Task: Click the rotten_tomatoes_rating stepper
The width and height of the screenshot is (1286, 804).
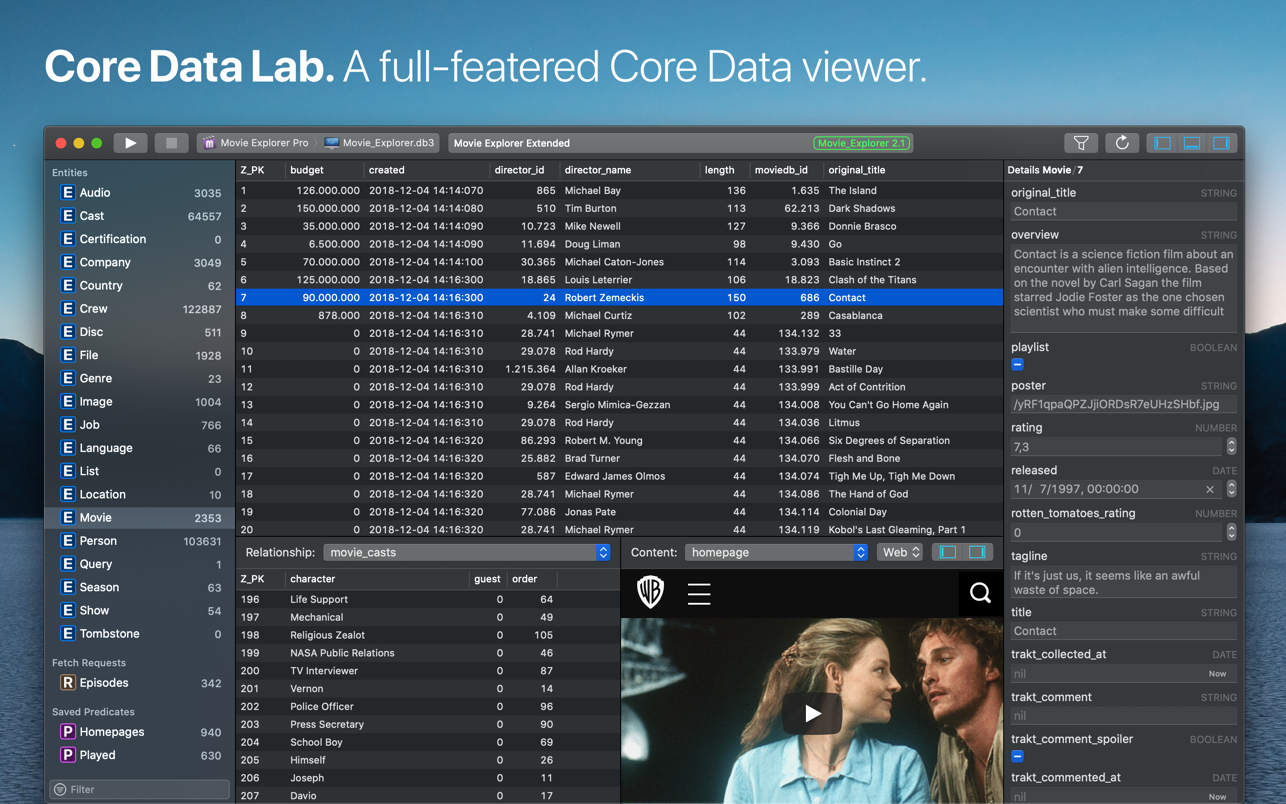Action: click(x=1231, y=532)
